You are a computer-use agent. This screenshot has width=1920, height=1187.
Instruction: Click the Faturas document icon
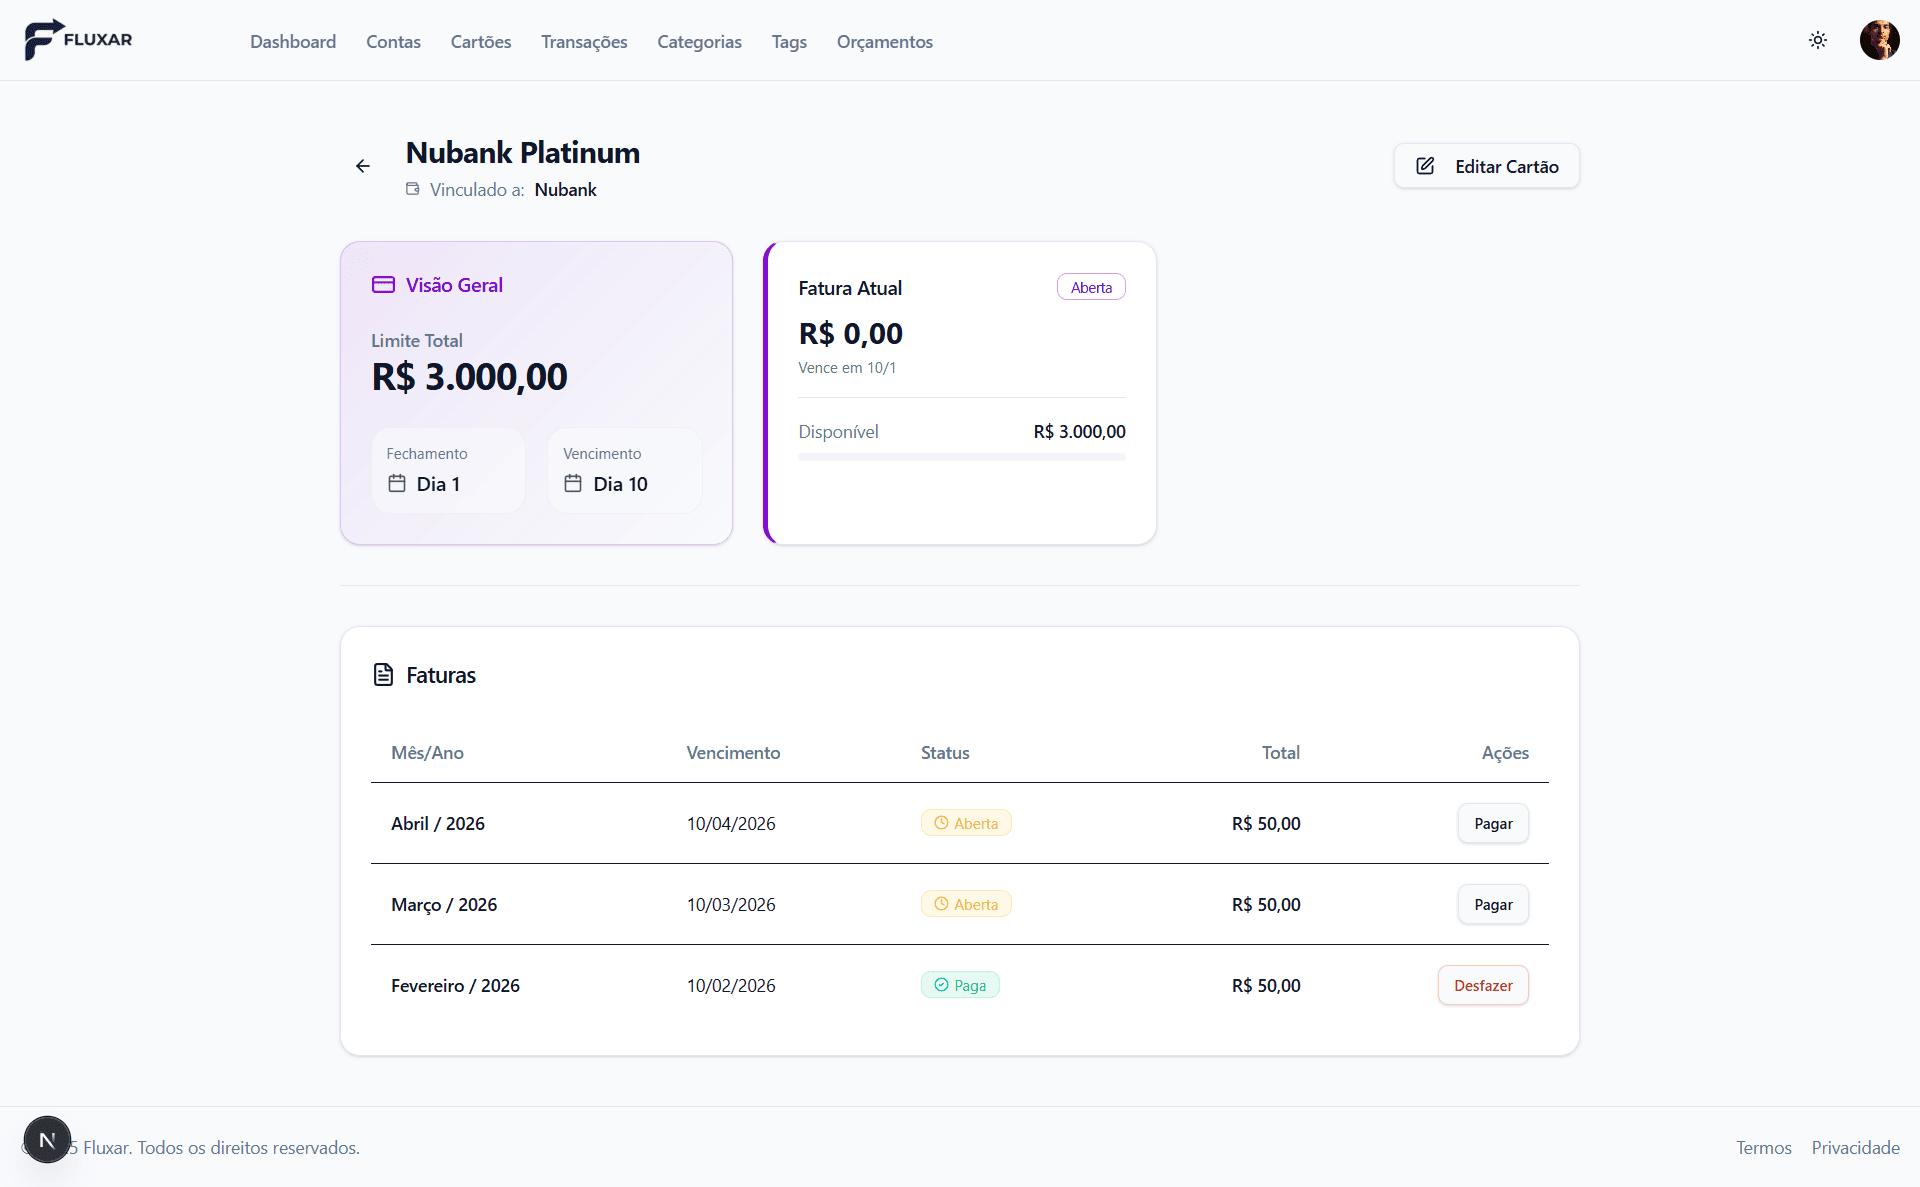pyautogui.click(x=383, y=675)
